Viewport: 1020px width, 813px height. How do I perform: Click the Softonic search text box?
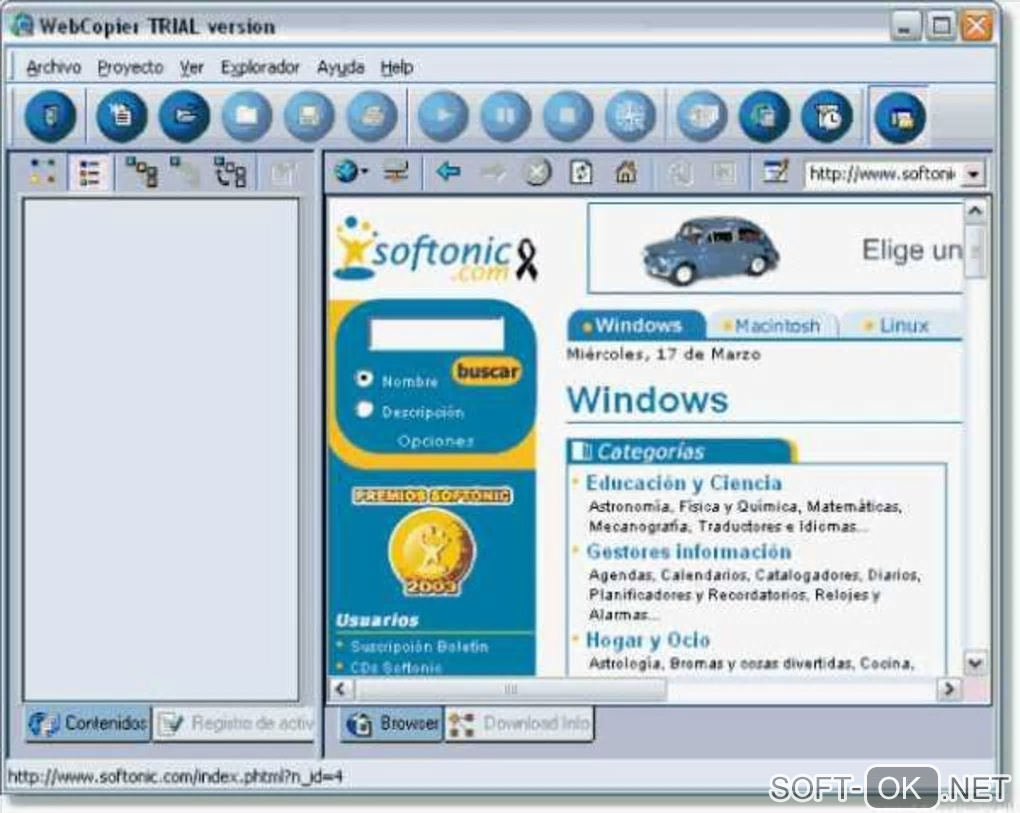pyautogui.click(x=436, y=334)
